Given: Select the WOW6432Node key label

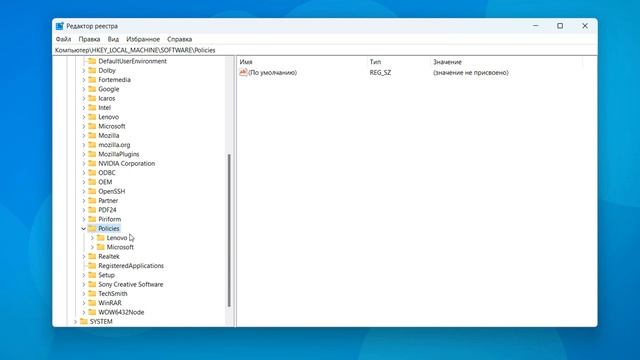Looking at the screenshot, I should point(121,312).
